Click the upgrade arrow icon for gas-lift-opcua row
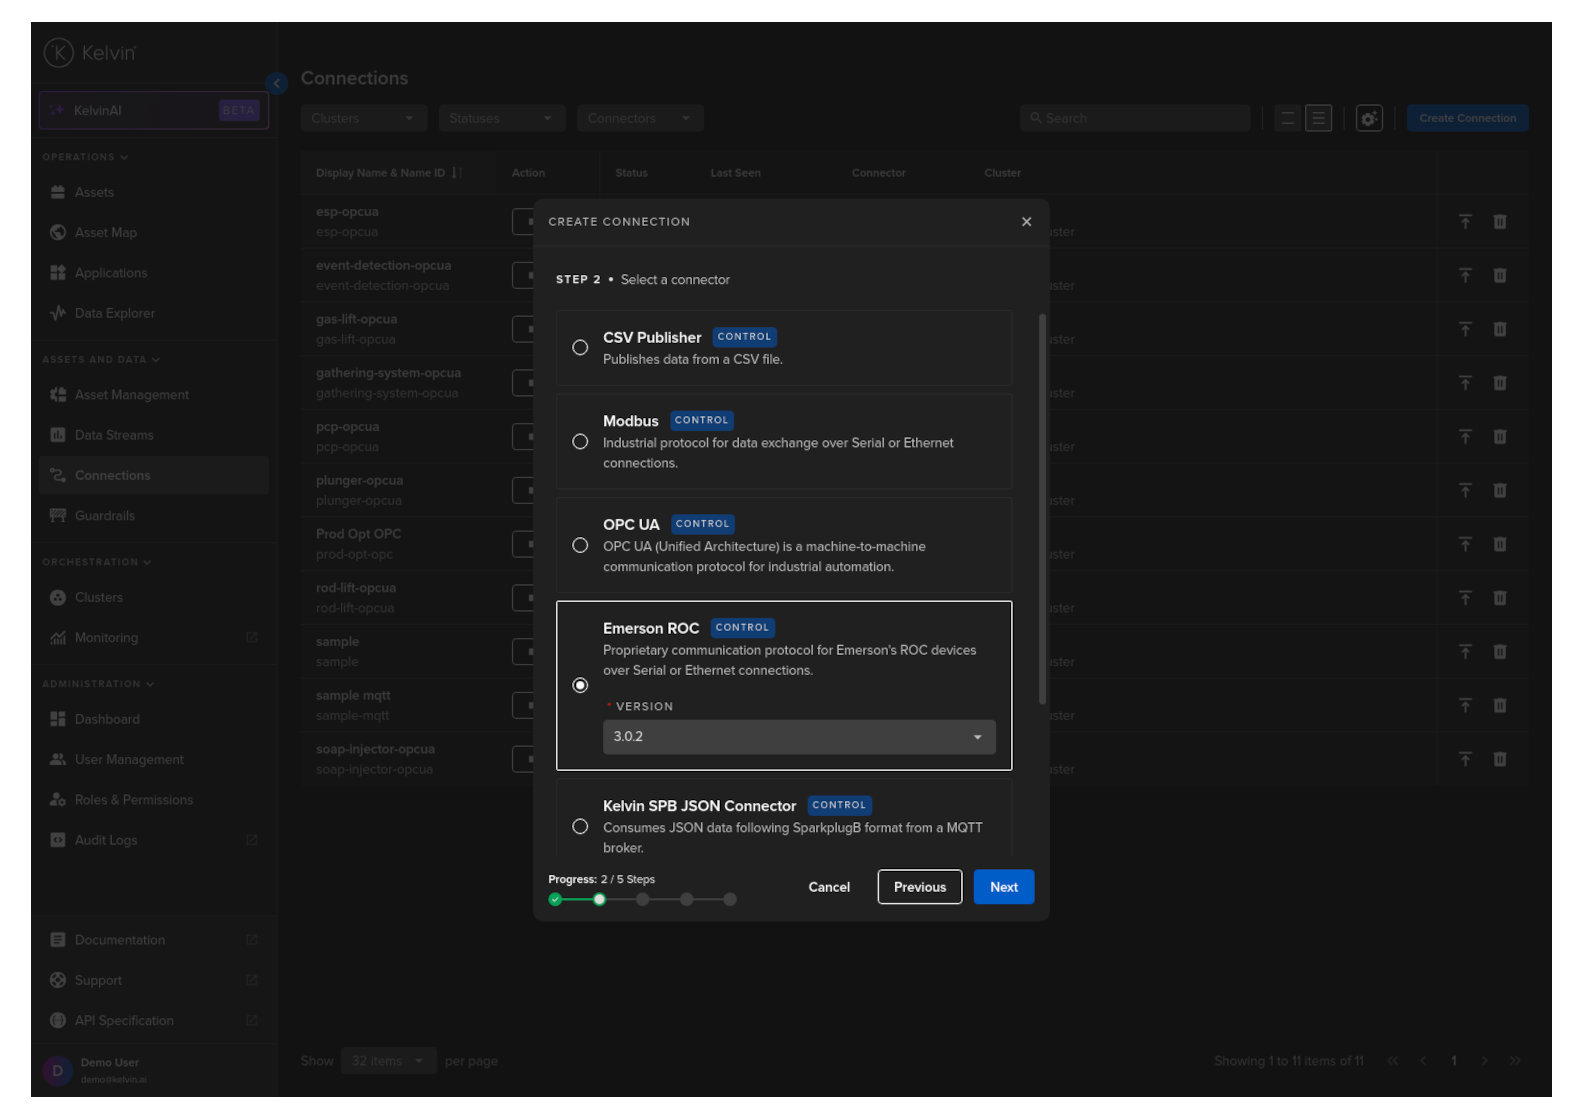This screenshot has height=1120, width=1584. pyautogui.click(x=1465, y=329)
